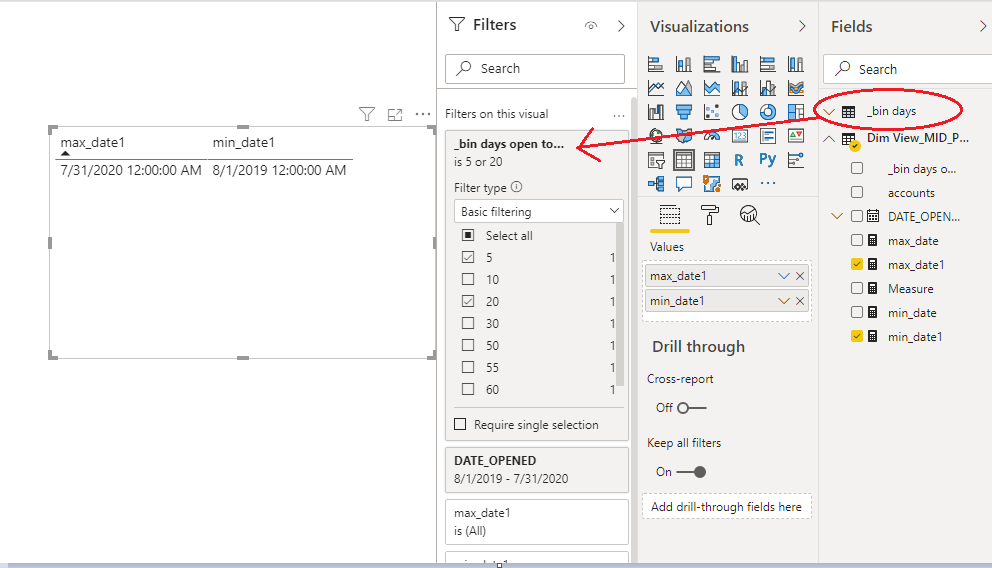Toggle the Select all checkbox
This screenshot has width=992, height=568.
pos(468,235)
